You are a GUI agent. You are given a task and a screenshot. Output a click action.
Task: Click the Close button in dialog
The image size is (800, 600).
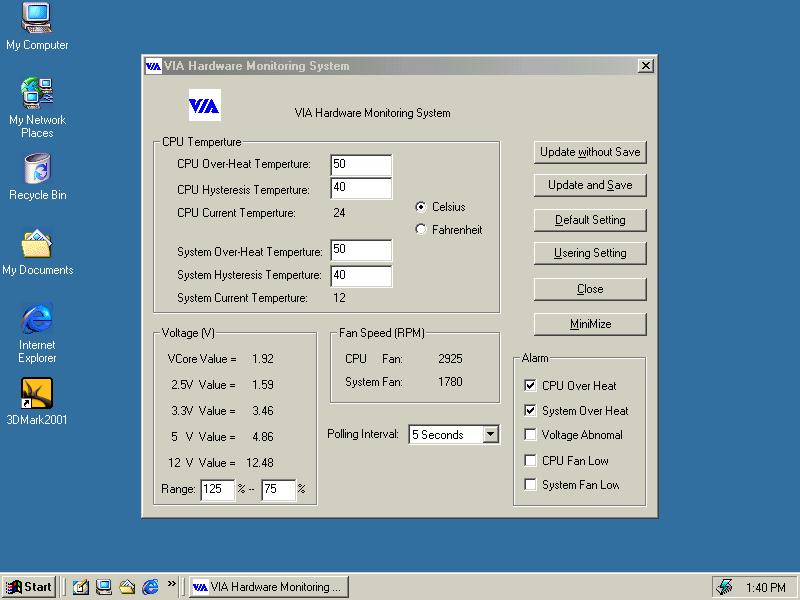point(590,289)
